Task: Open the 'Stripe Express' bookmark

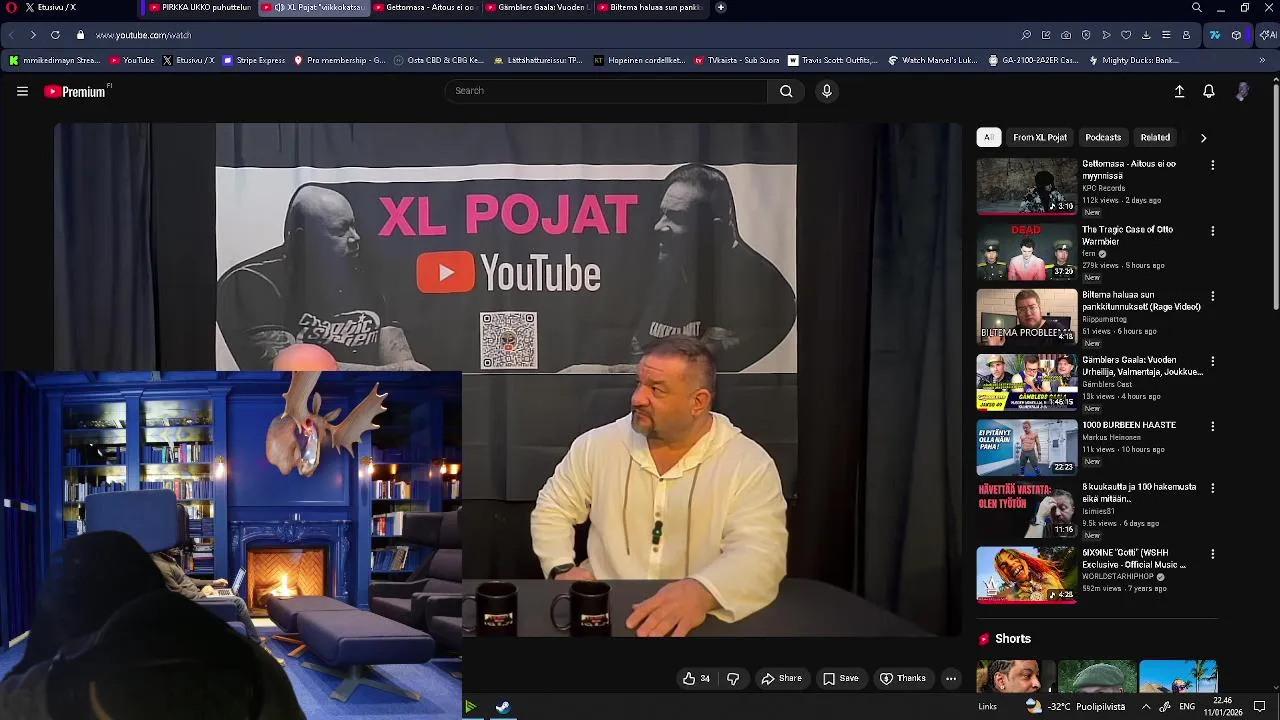Action: tap(254, 60)
